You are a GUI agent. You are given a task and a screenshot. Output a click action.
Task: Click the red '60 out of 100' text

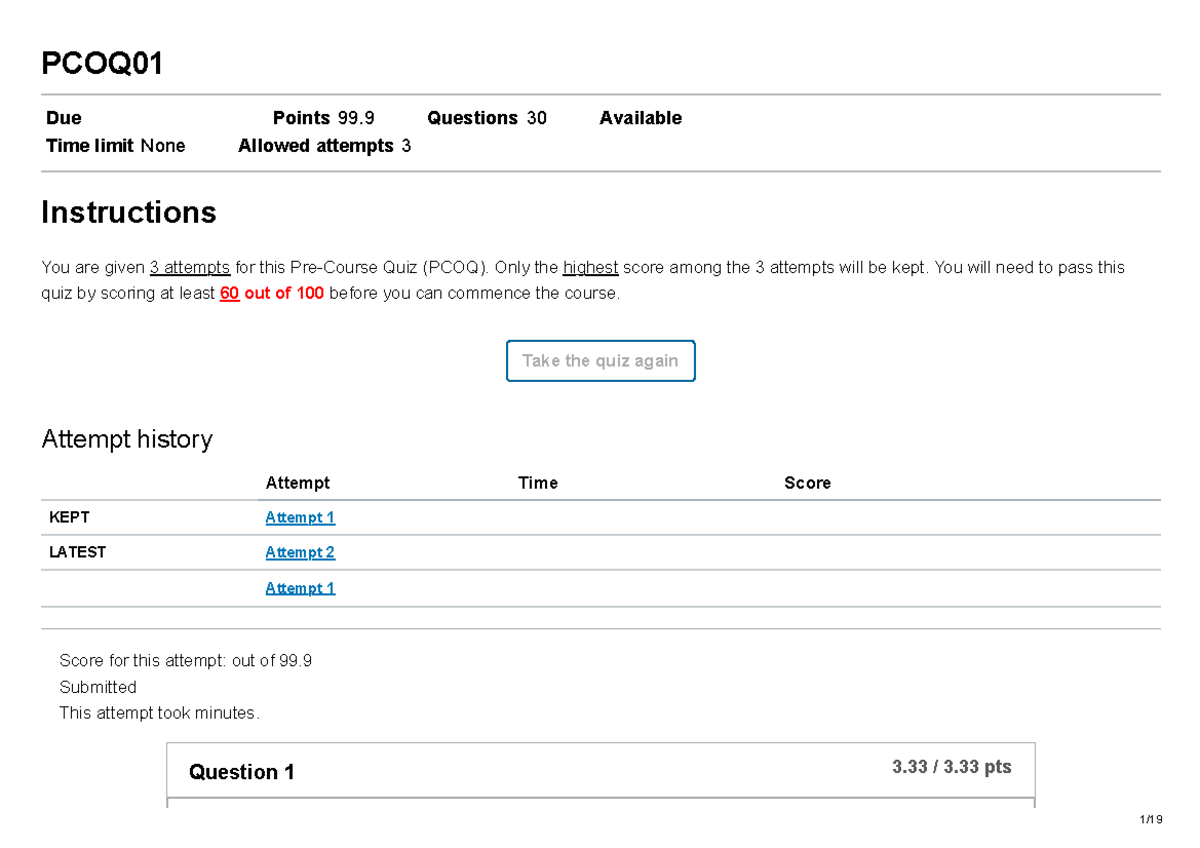[272, 294]
